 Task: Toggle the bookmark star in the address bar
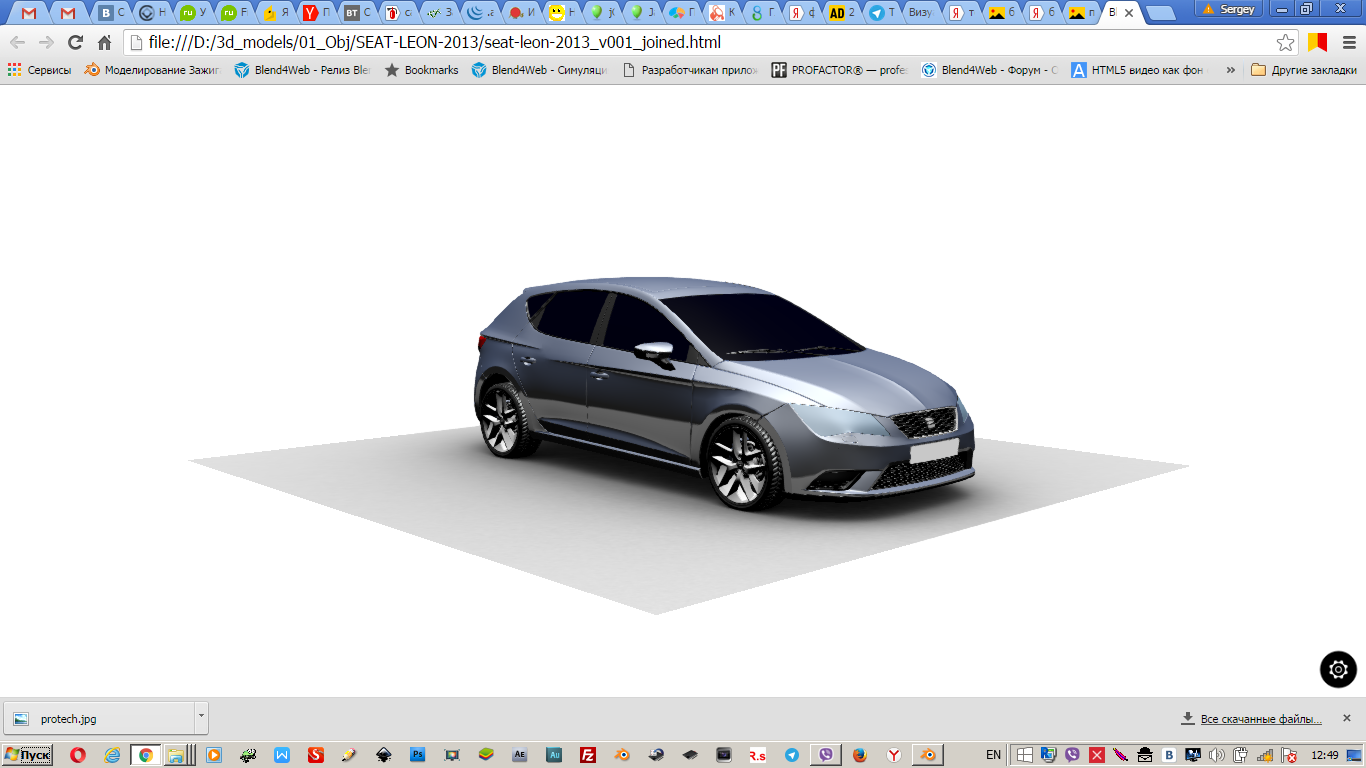(x=1284, y=42)
